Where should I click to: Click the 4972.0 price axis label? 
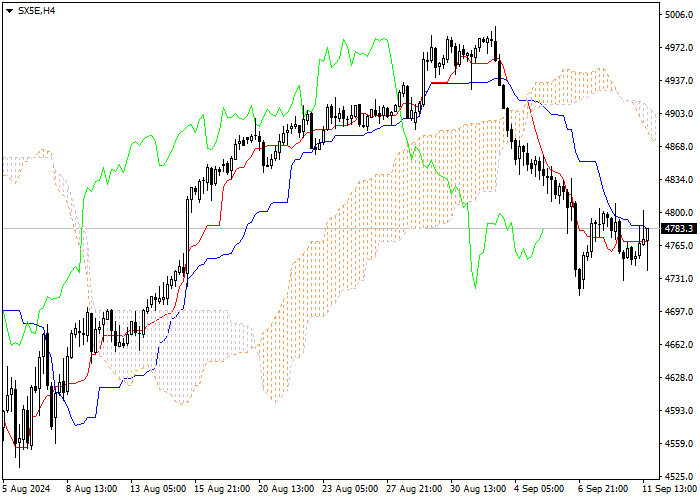tap(679, 48)
